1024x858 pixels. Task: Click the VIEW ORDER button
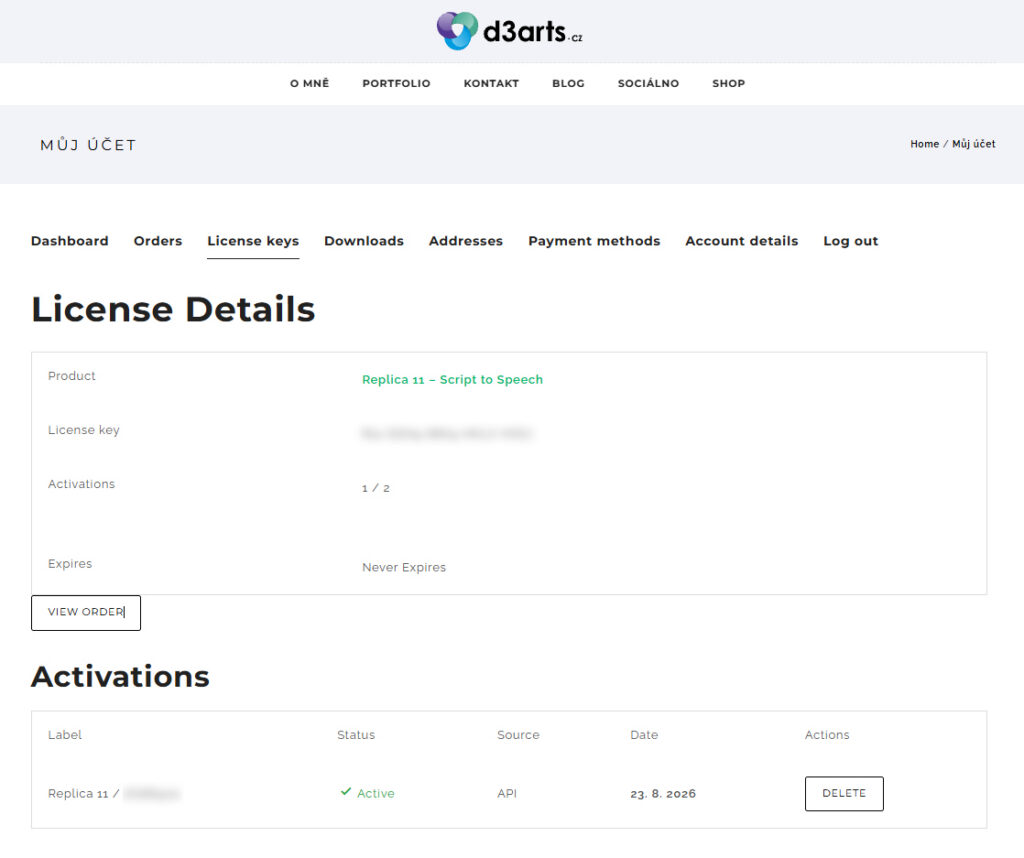click(x=86, y=612)
